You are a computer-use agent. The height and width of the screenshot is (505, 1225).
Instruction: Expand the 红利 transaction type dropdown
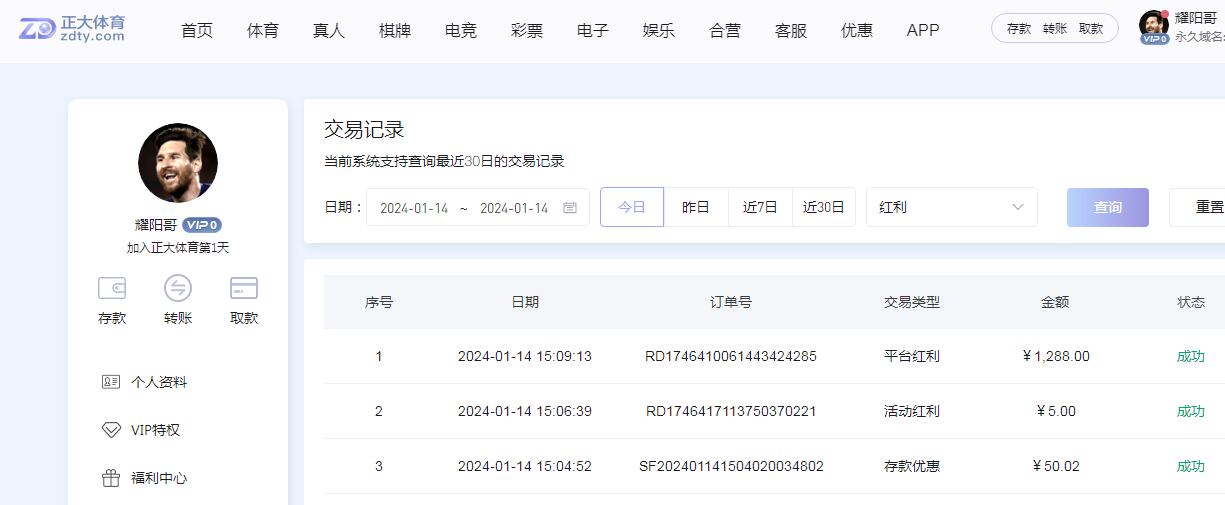(x=952, y=207)
